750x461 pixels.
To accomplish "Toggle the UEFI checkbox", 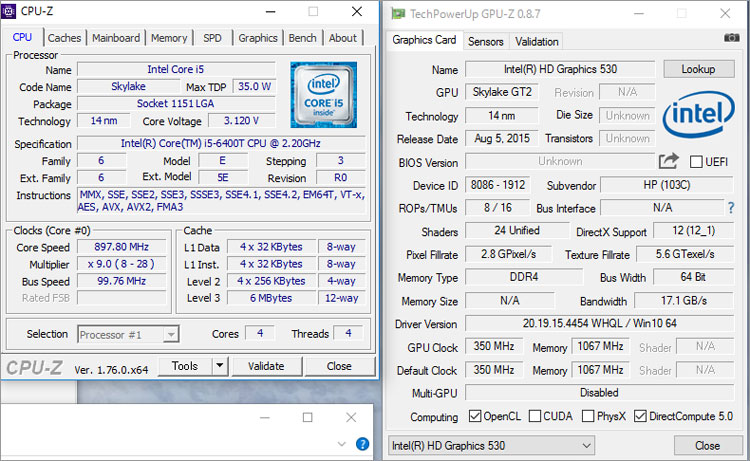I will 696,162.
